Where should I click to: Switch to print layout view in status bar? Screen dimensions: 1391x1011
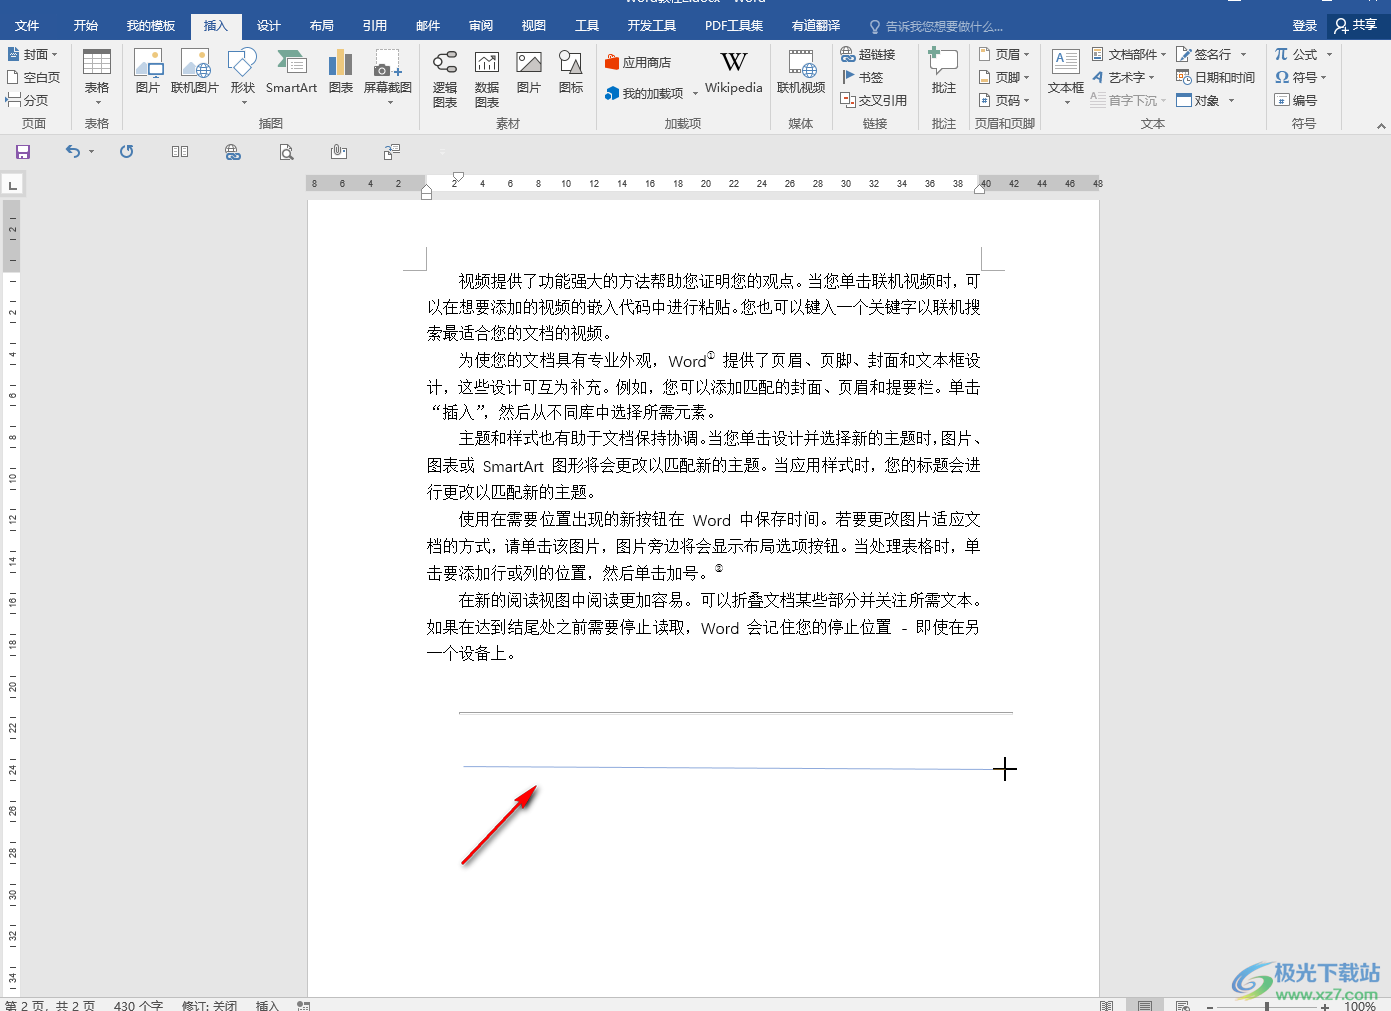1144,1005
